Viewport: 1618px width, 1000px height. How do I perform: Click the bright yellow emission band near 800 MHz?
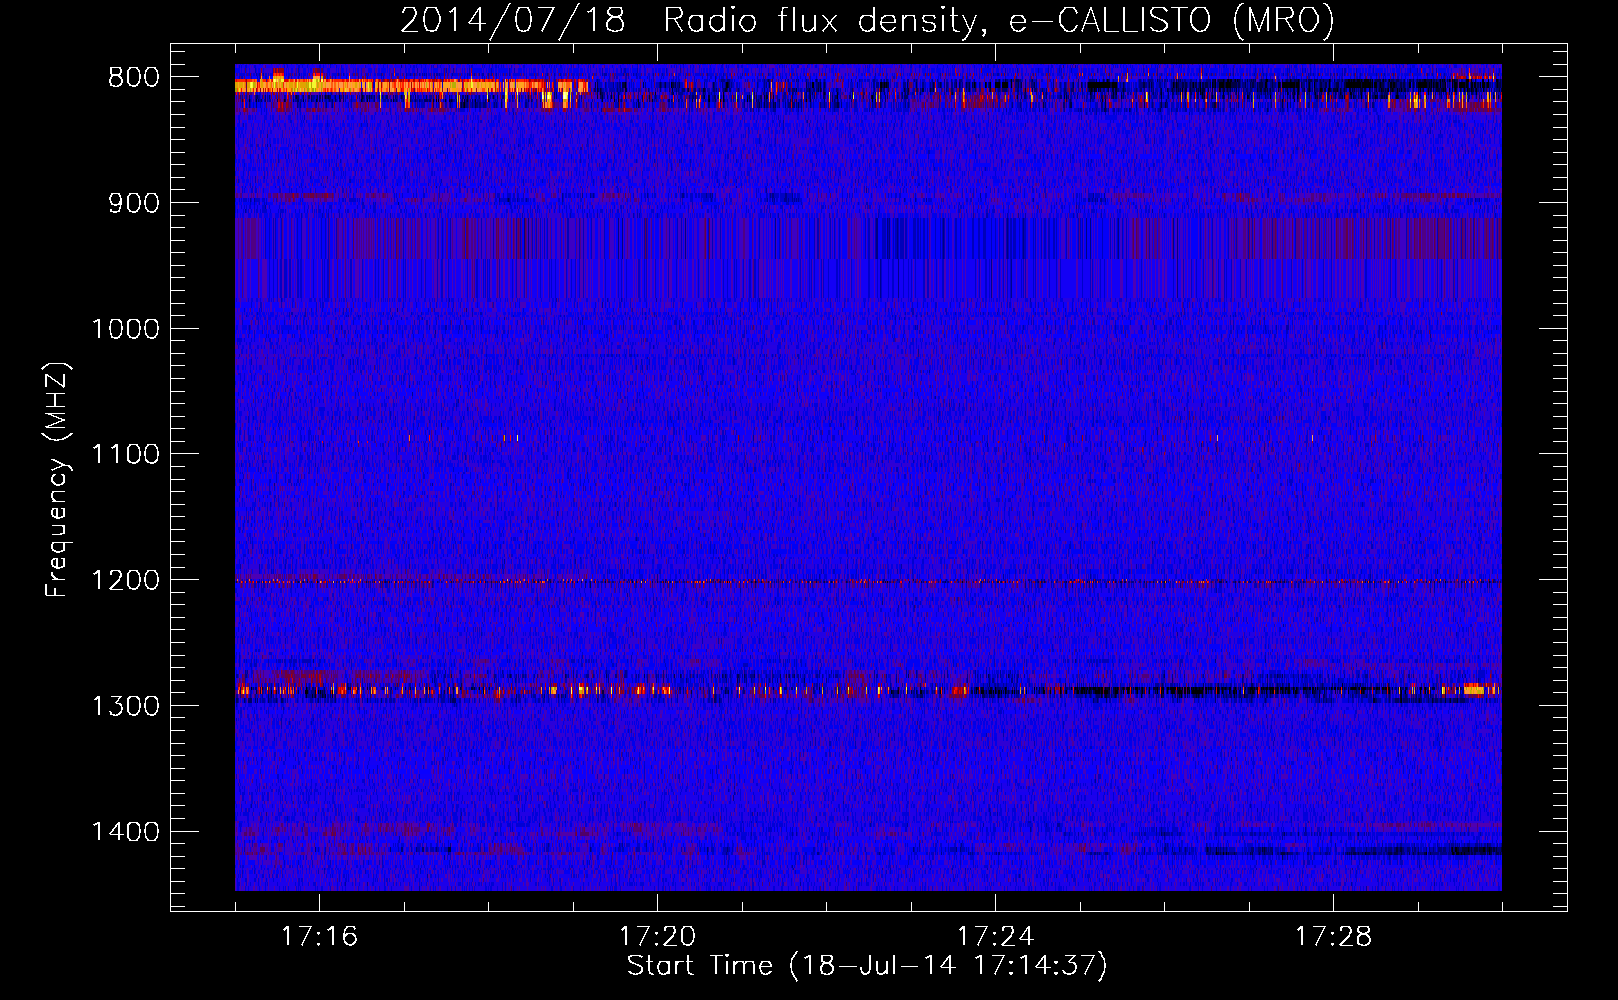tap(410, 86)
